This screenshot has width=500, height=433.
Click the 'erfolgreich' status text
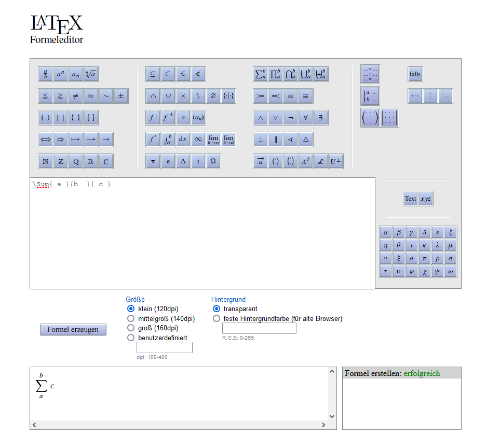tap(422, 373)
